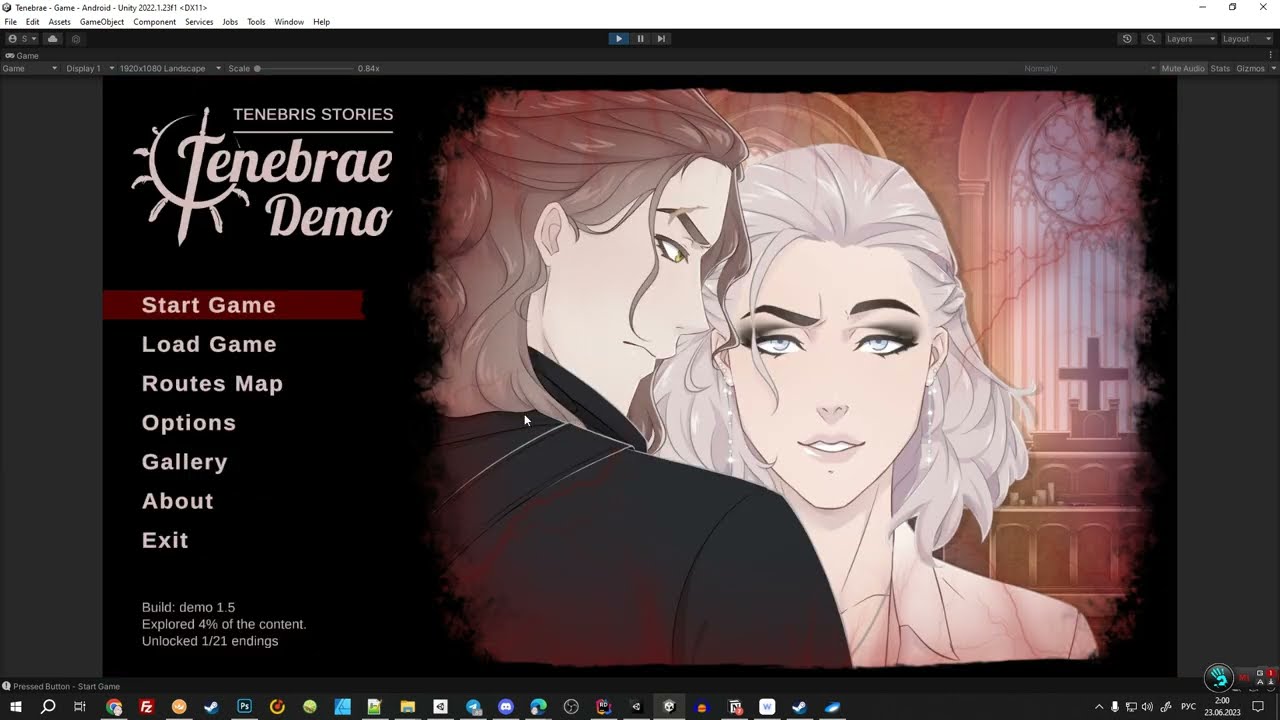Click the Scale slider handle
Screen dimensions: 1280x720
tap(257, 69)
